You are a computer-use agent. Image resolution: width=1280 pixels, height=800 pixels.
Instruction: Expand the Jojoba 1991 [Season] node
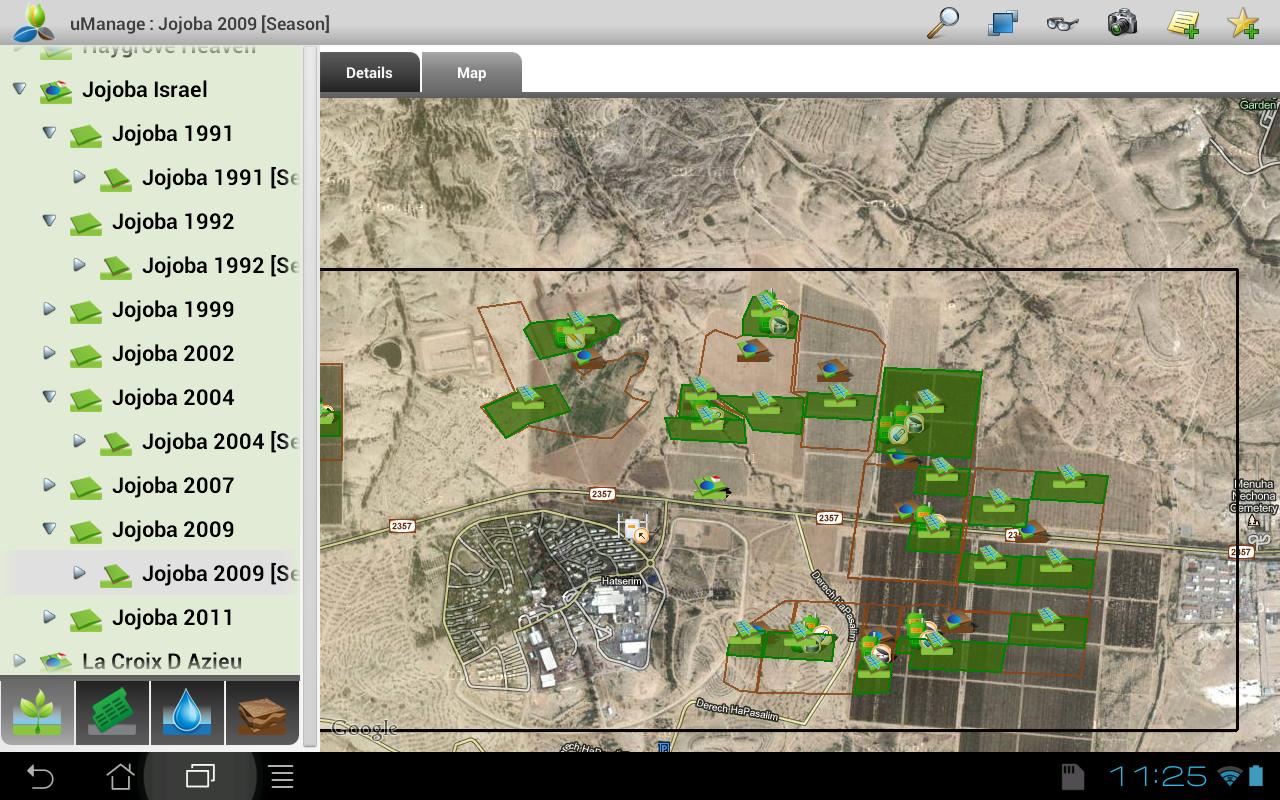pyautogui.click(x=79, y=177)
